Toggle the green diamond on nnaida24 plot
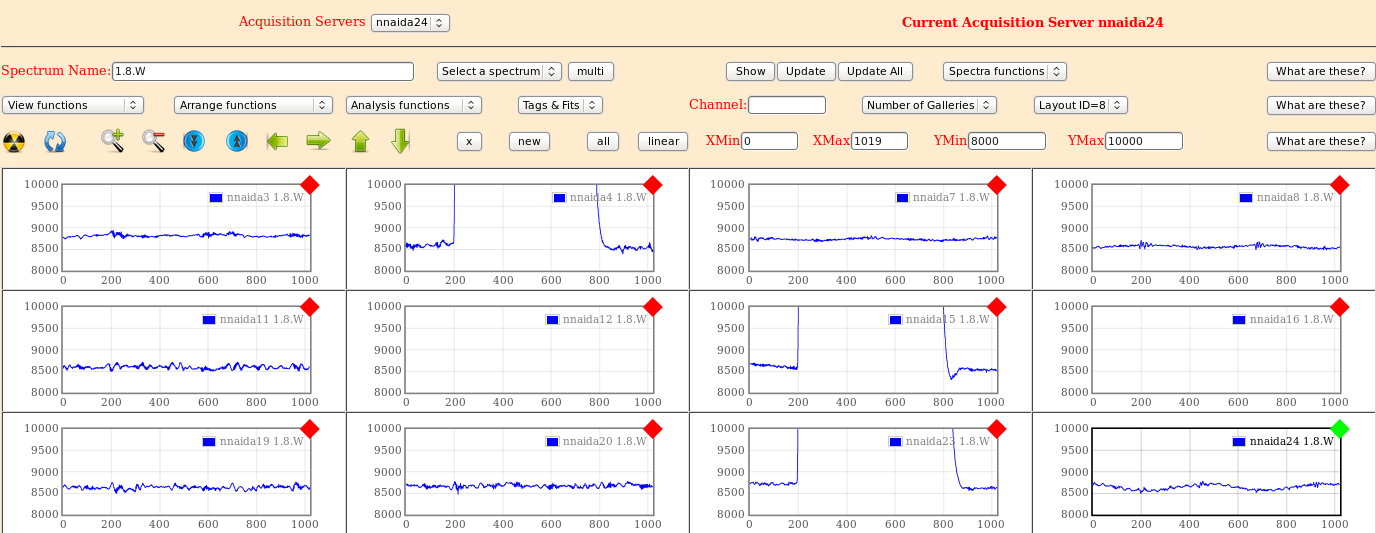The image size is (1376, 533). 1340,429
